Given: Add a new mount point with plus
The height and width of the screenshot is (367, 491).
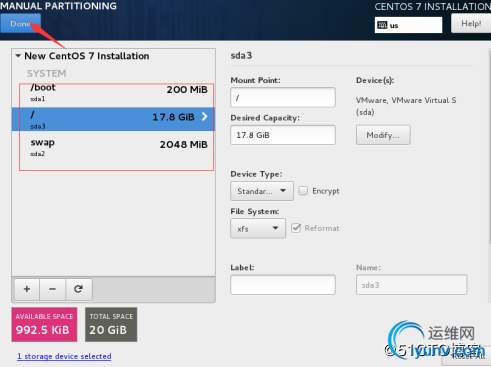Looking at the screenshot, I should (27, 289).
